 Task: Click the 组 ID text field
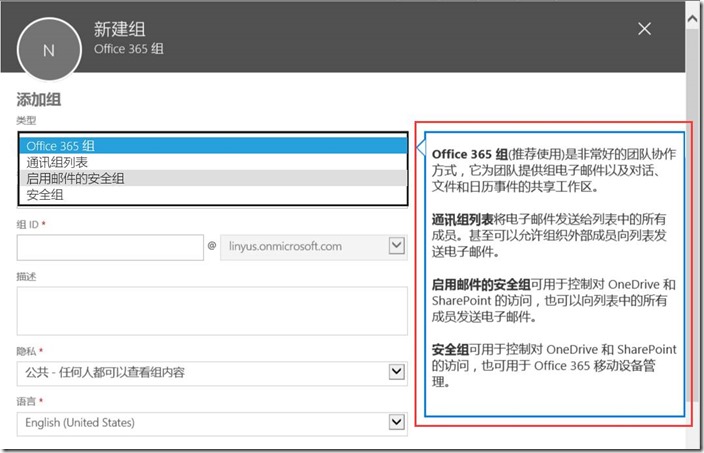pyautogui.click(x=110, y=247)
